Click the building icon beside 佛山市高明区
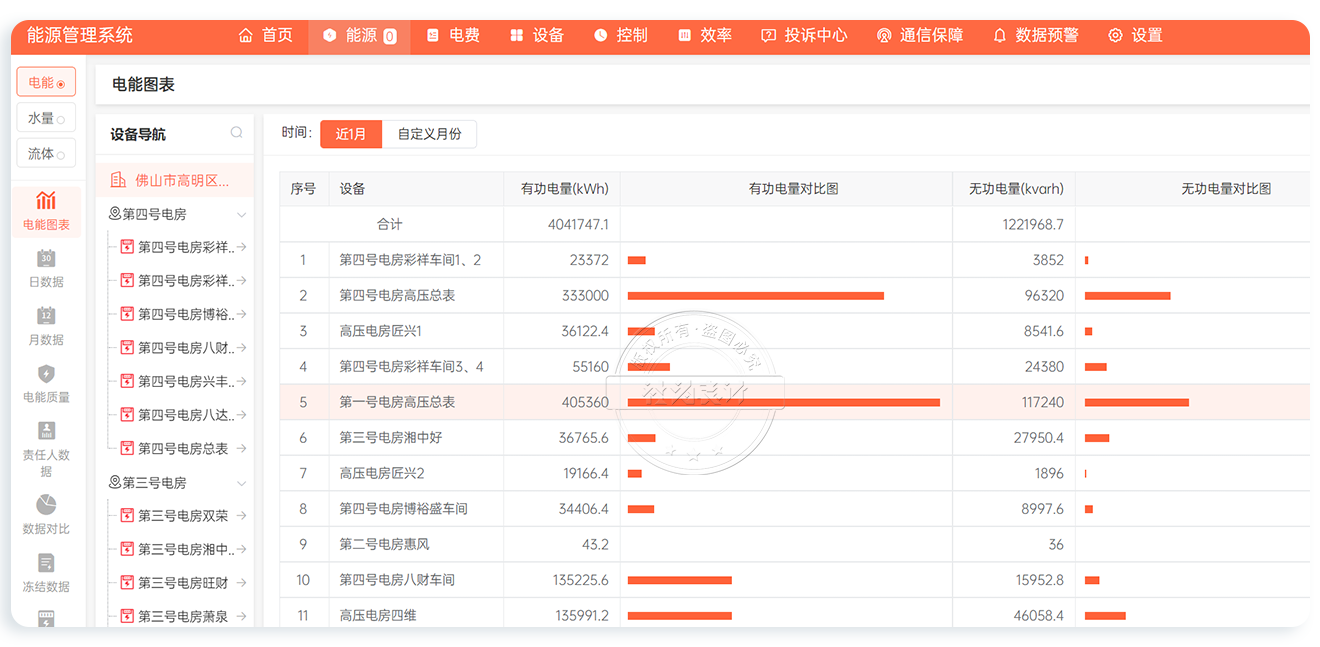Image resolution: width=1320 pixels, height=647 pixels. point(118,180)
